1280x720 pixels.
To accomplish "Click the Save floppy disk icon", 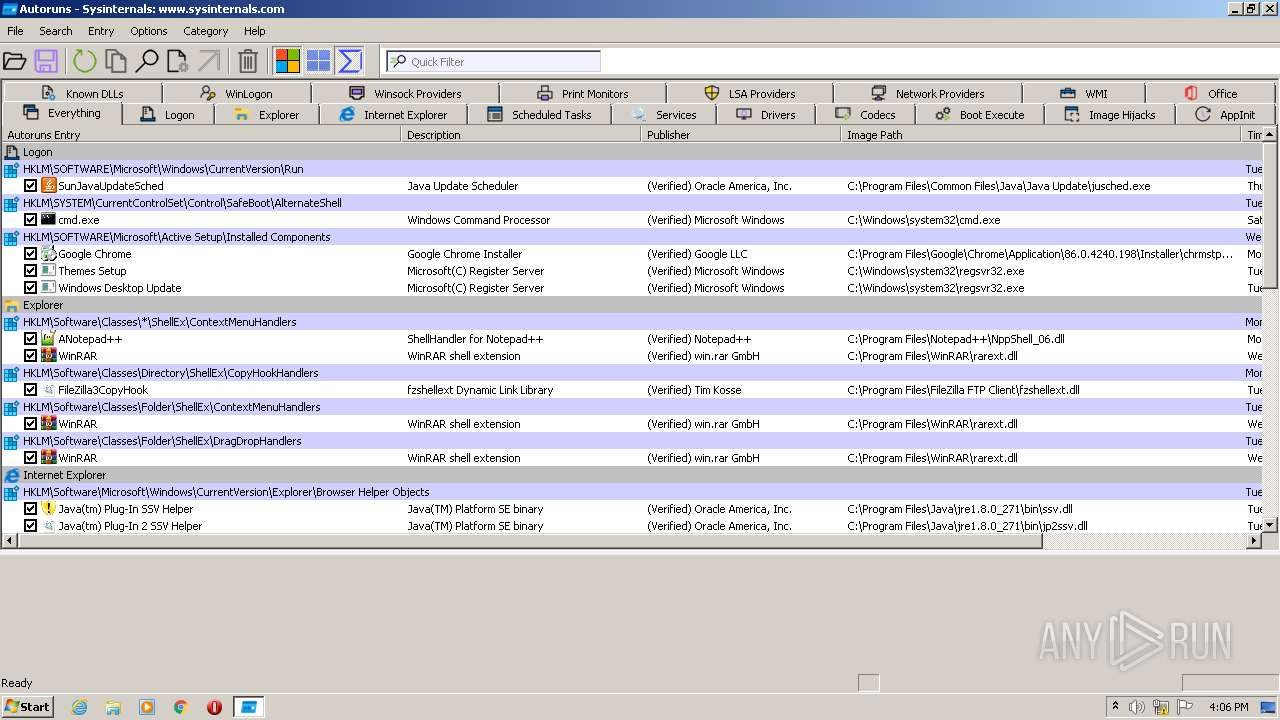I will point(46,62).
